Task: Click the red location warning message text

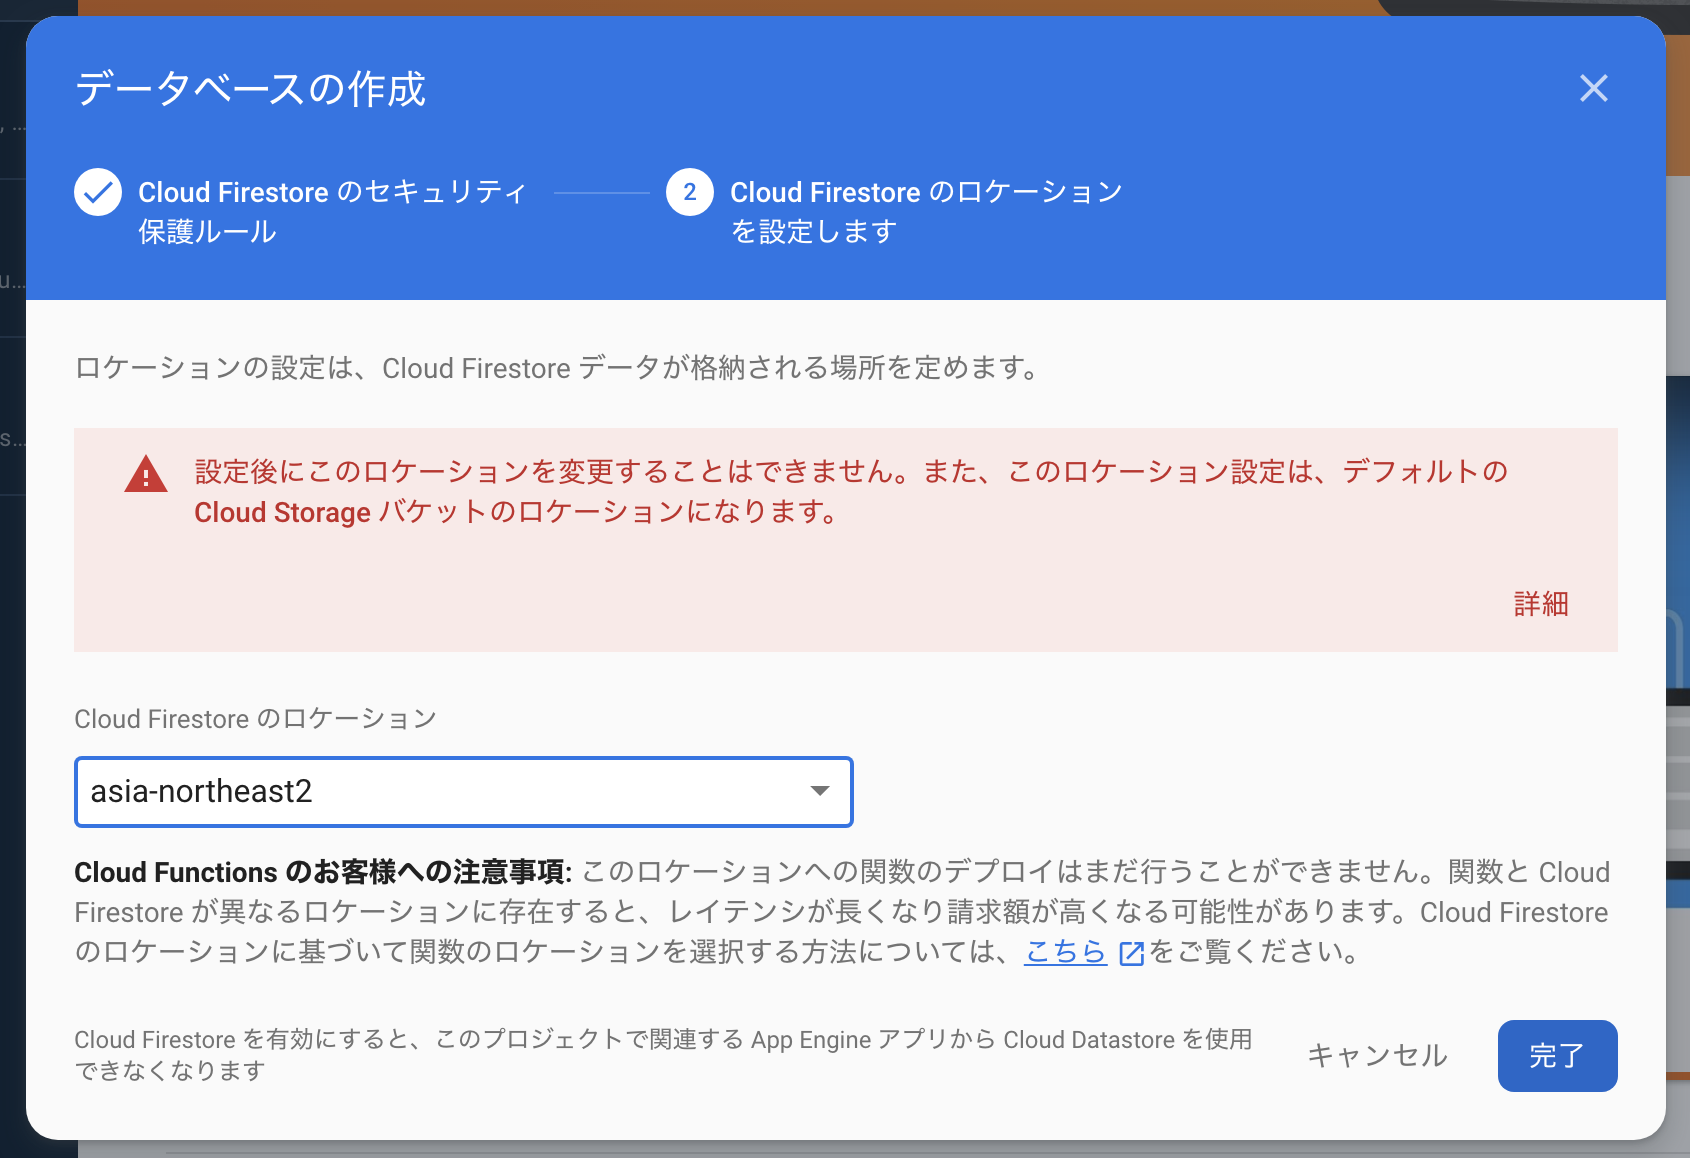Action: (851, 492)
